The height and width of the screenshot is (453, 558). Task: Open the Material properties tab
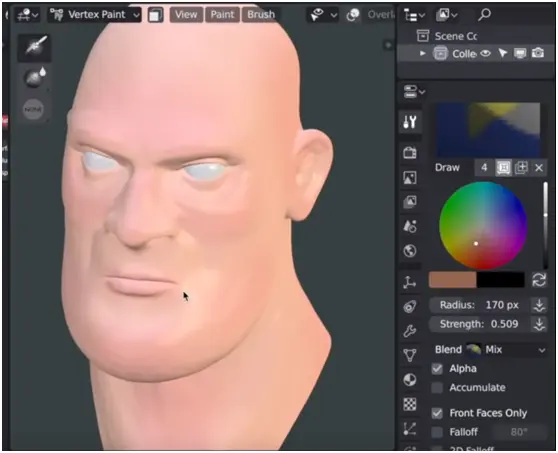410,380
